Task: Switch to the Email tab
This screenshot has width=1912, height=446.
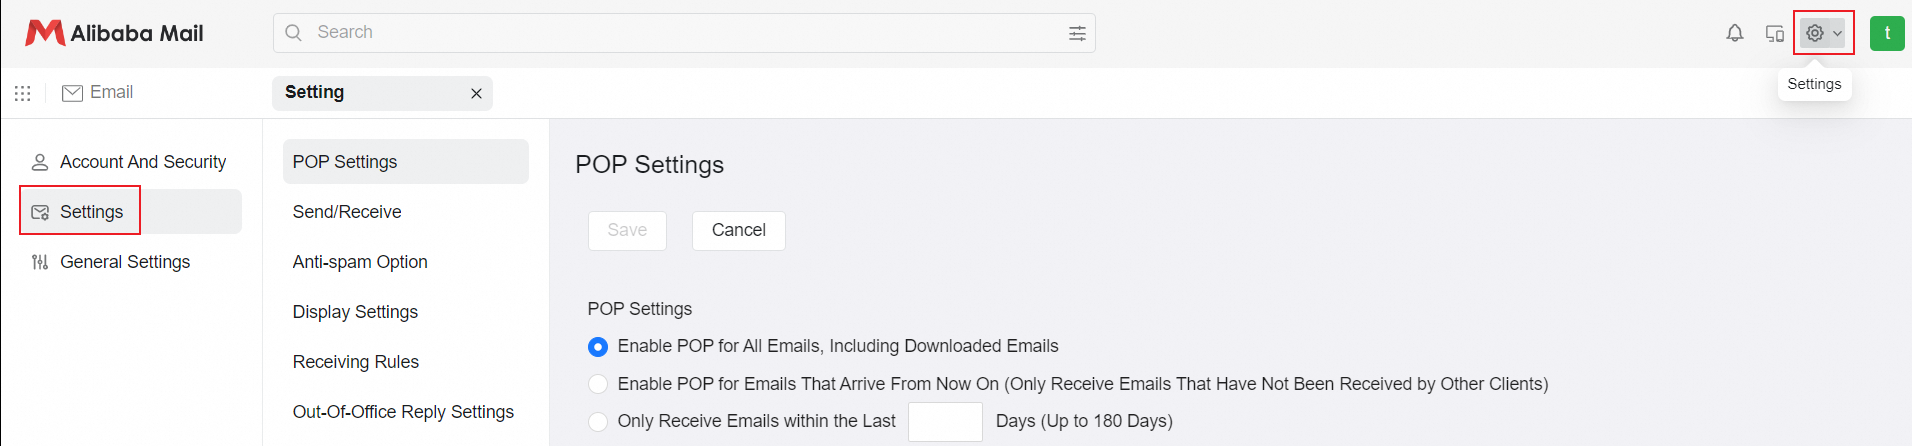Action: [x=98, y=93]
